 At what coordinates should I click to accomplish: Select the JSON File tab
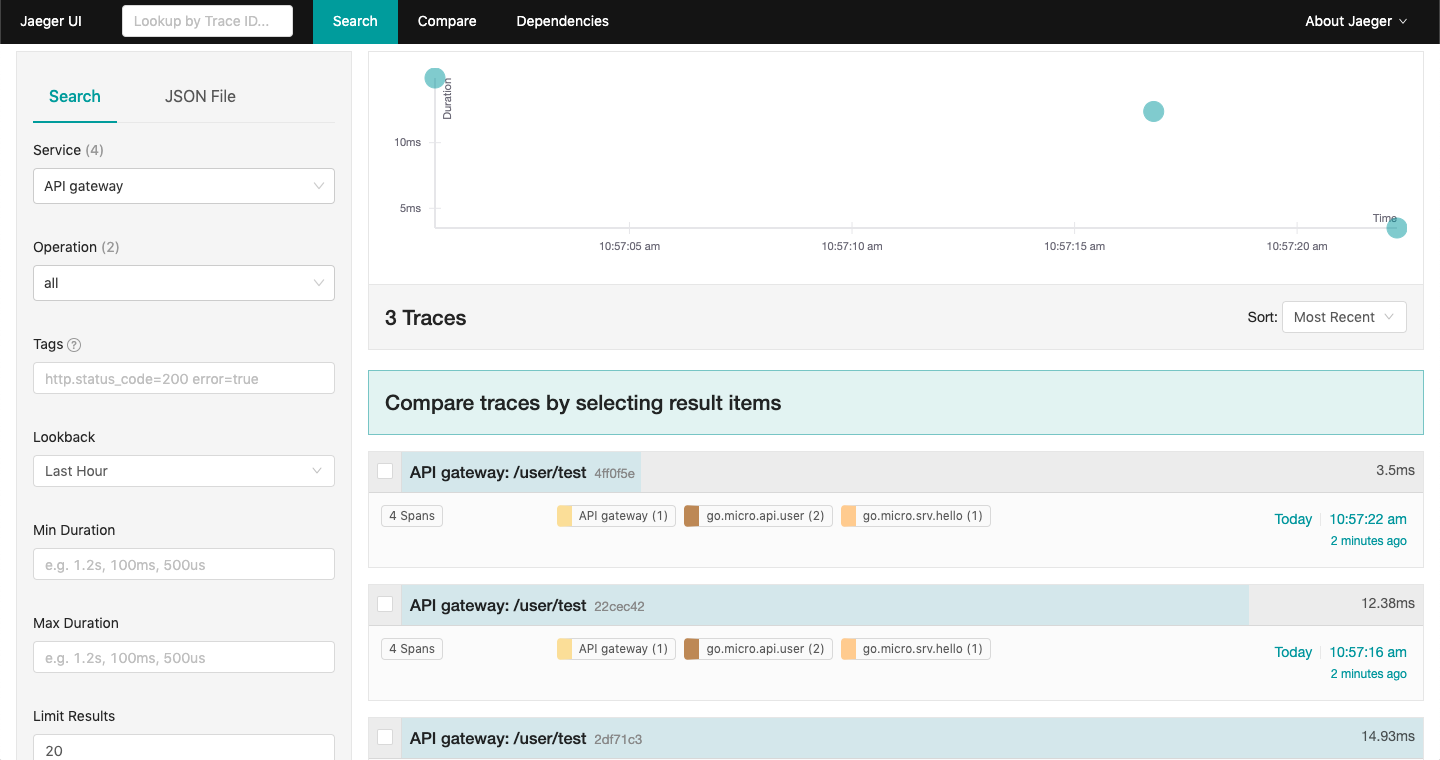pos(200,96)
